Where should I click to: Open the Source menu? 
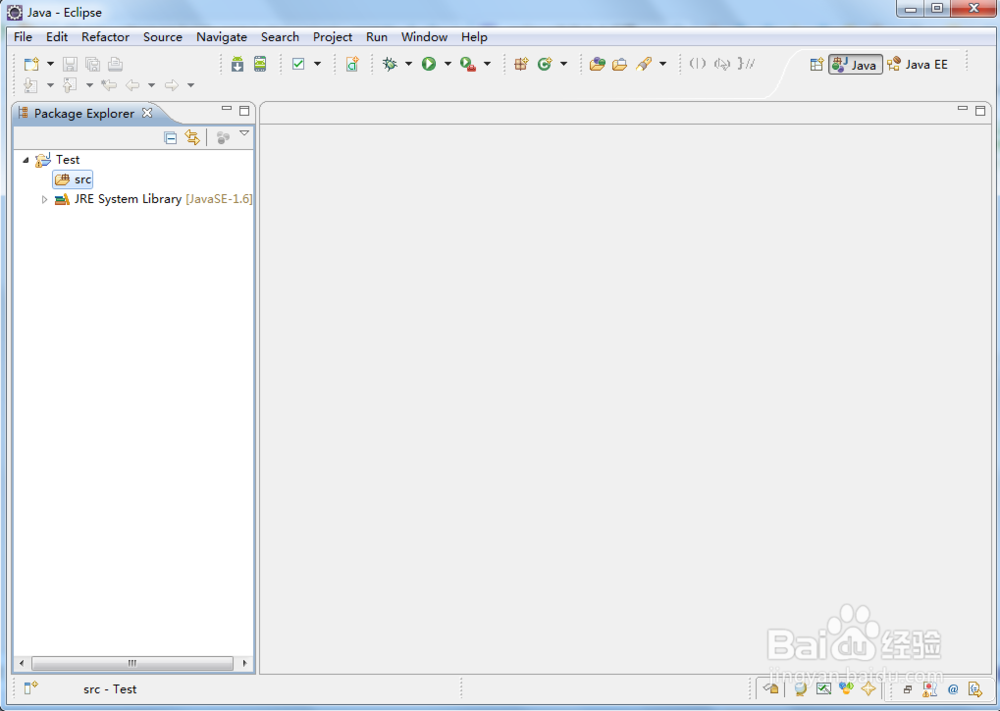[163, 37]
